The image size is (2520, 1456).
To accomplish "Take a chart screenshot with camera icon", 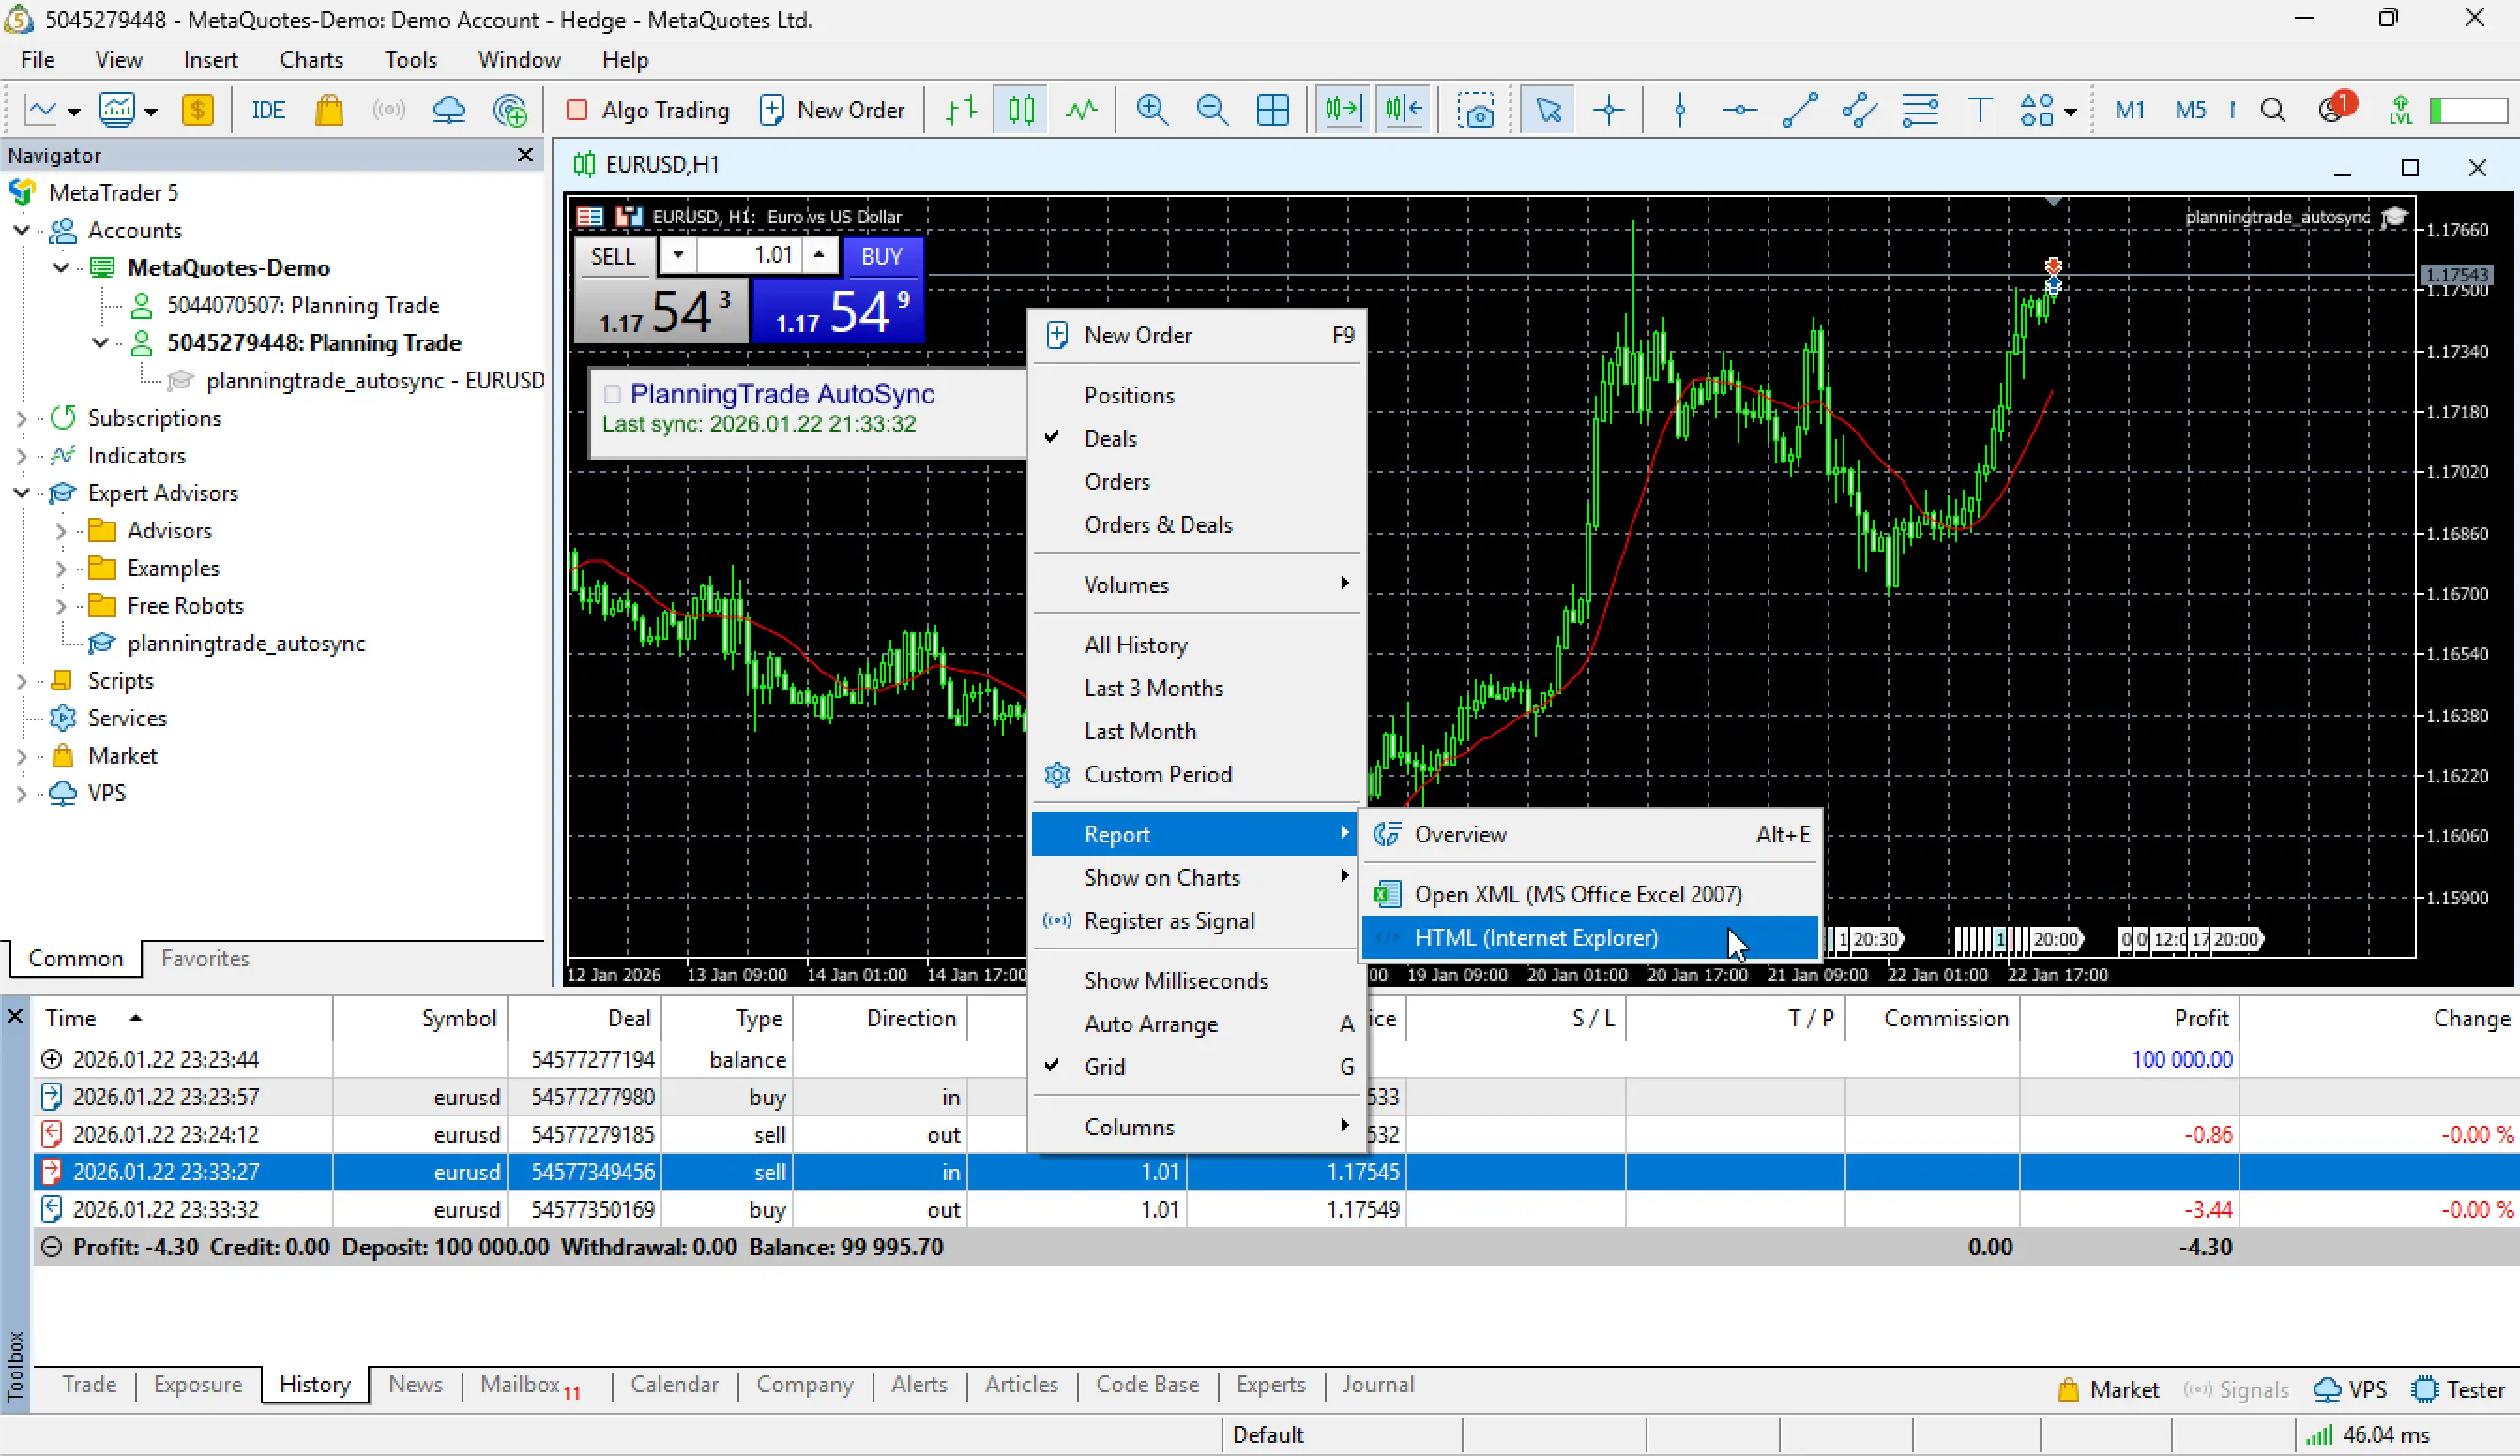I will click(x=1476, y=110).
